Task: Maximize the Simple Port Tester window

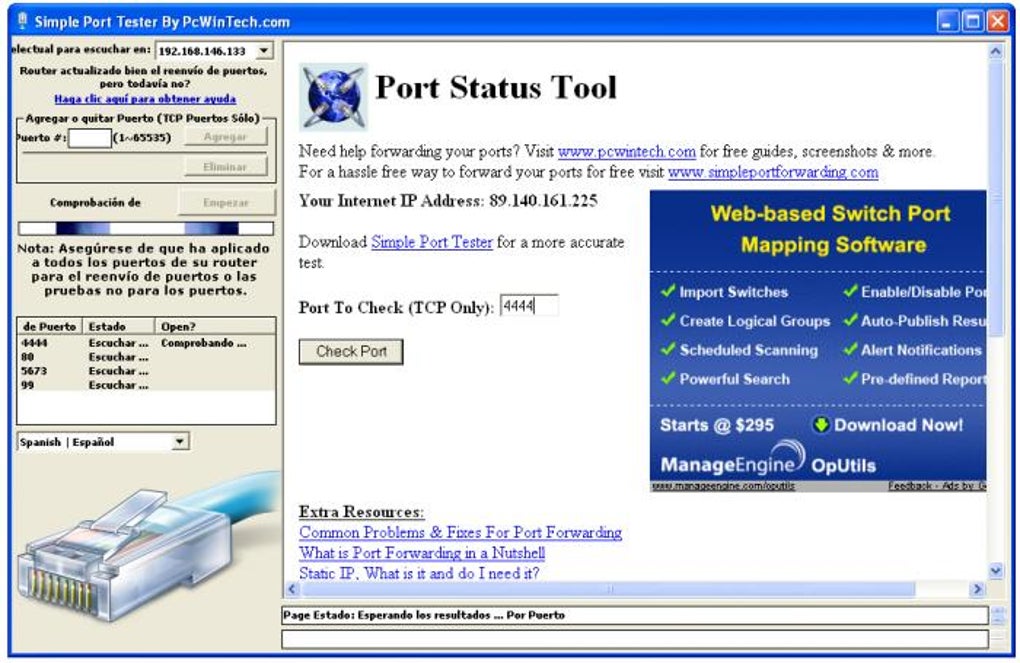Action: click(973, 21)
